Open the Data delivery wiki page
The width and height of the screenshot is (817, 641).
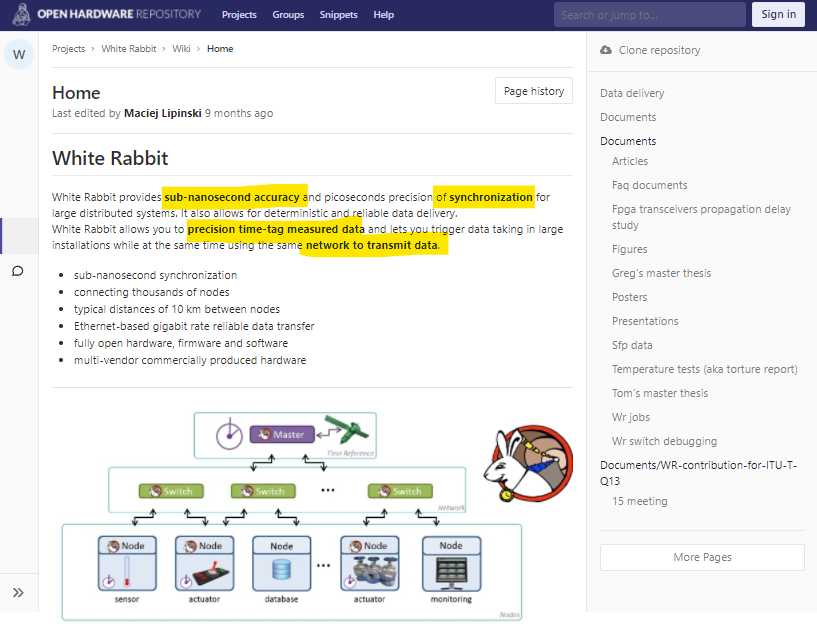[632, 93]
